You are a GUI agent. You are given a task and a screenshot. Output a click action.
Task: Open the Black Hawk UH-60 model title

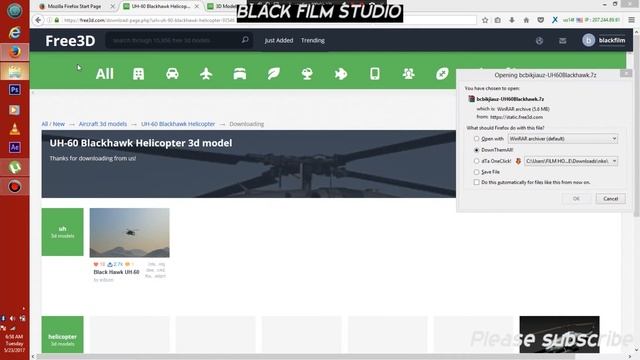(x=116, y=272)
